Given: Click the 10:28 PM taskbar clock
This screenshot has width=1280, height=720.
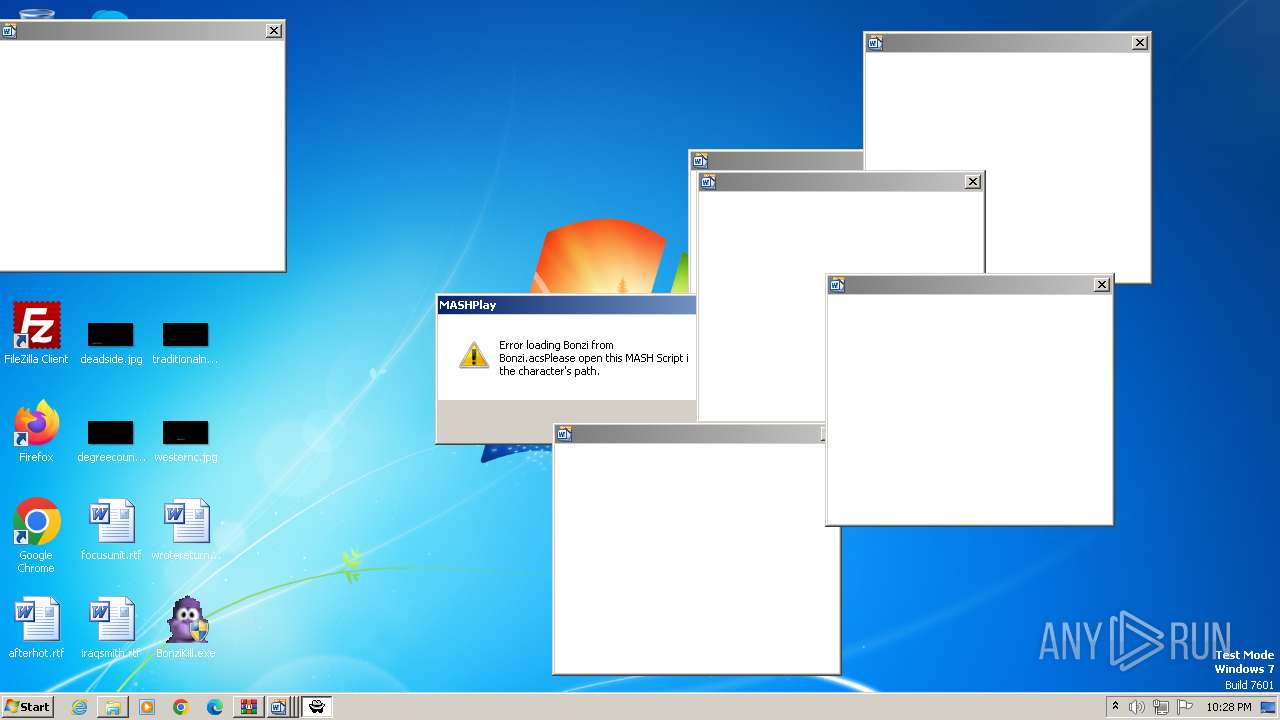Looking at the screenshot, I should click(1228, 707).
